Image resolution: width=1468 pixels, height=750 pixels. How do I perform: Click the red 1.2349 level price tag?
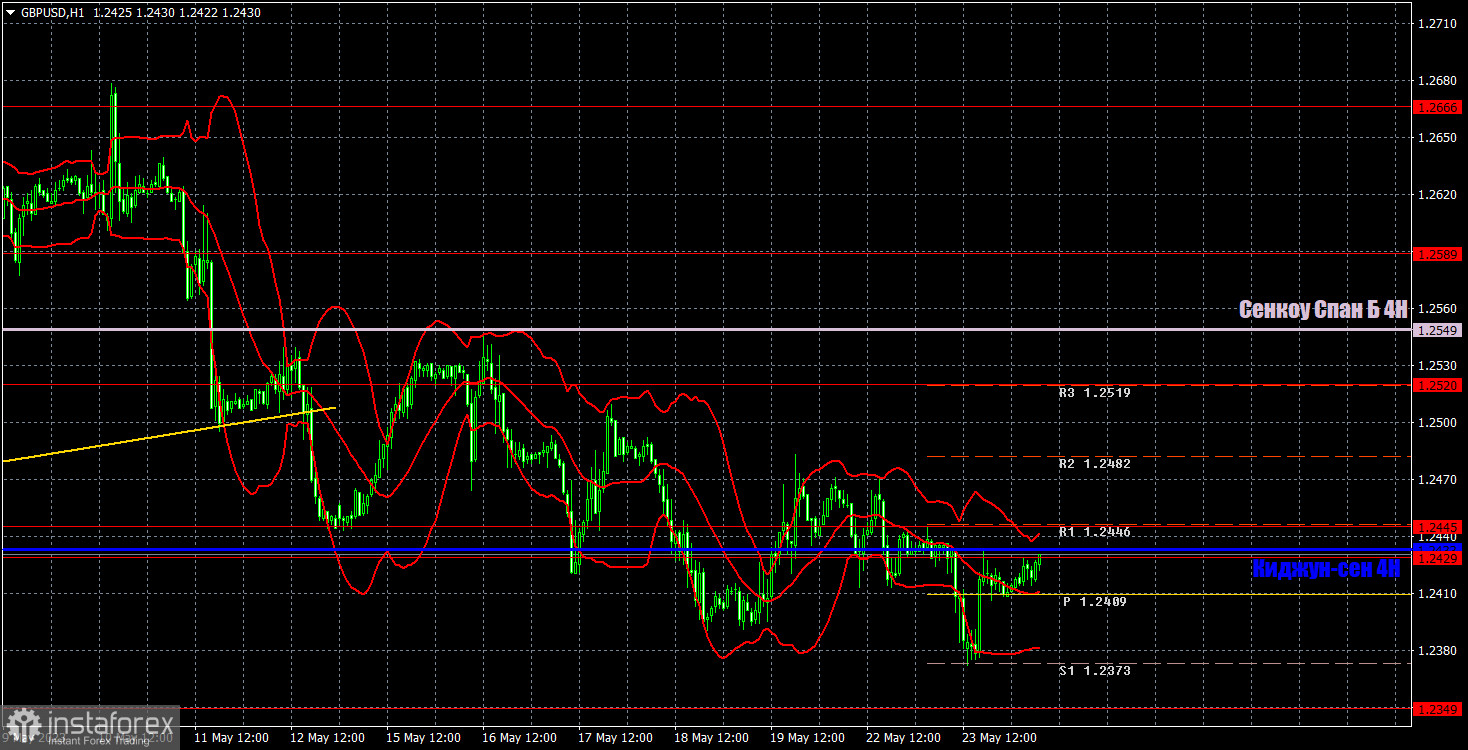pyautogui.click(x=1439, y=709)
